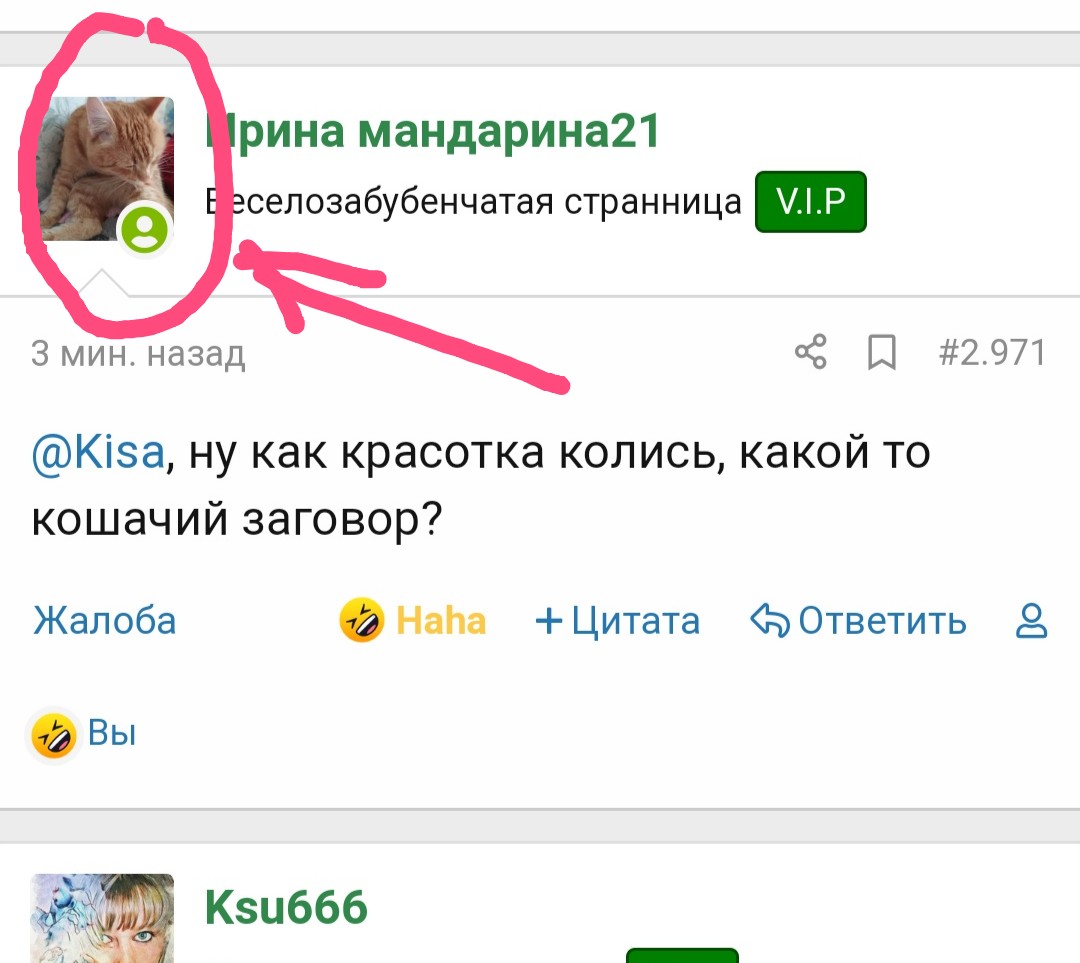Click the Жалоба report link
This screenshot has width=1080, height=963.
click(x=105, y=620)
